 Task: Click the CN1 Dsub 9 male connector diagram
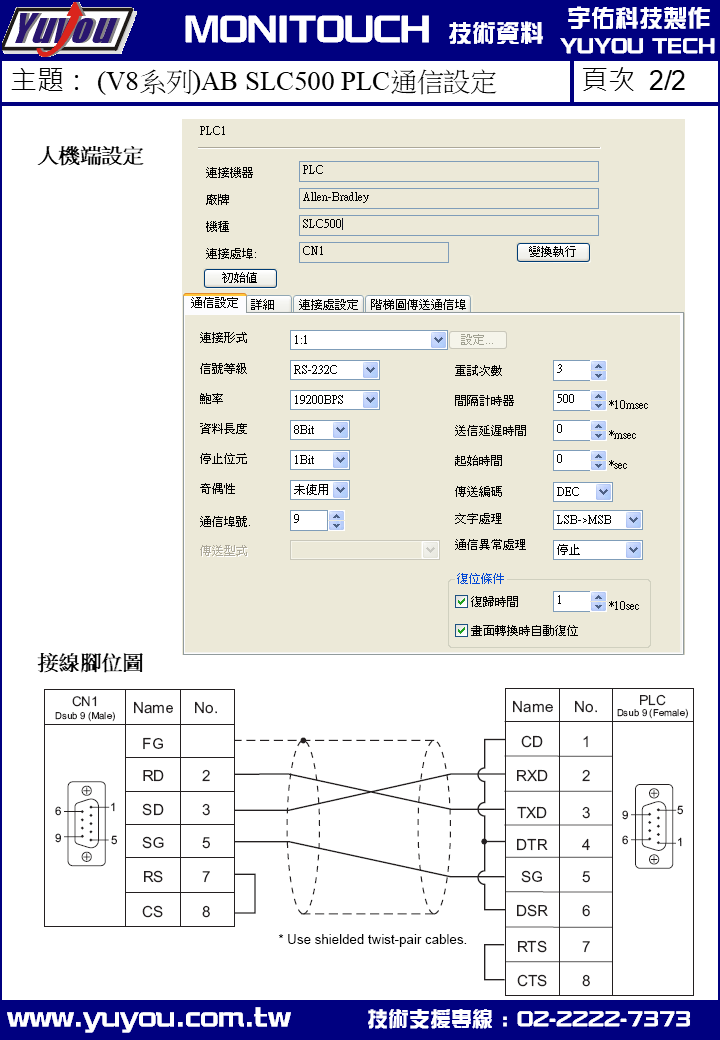click(x=86, y=823)
